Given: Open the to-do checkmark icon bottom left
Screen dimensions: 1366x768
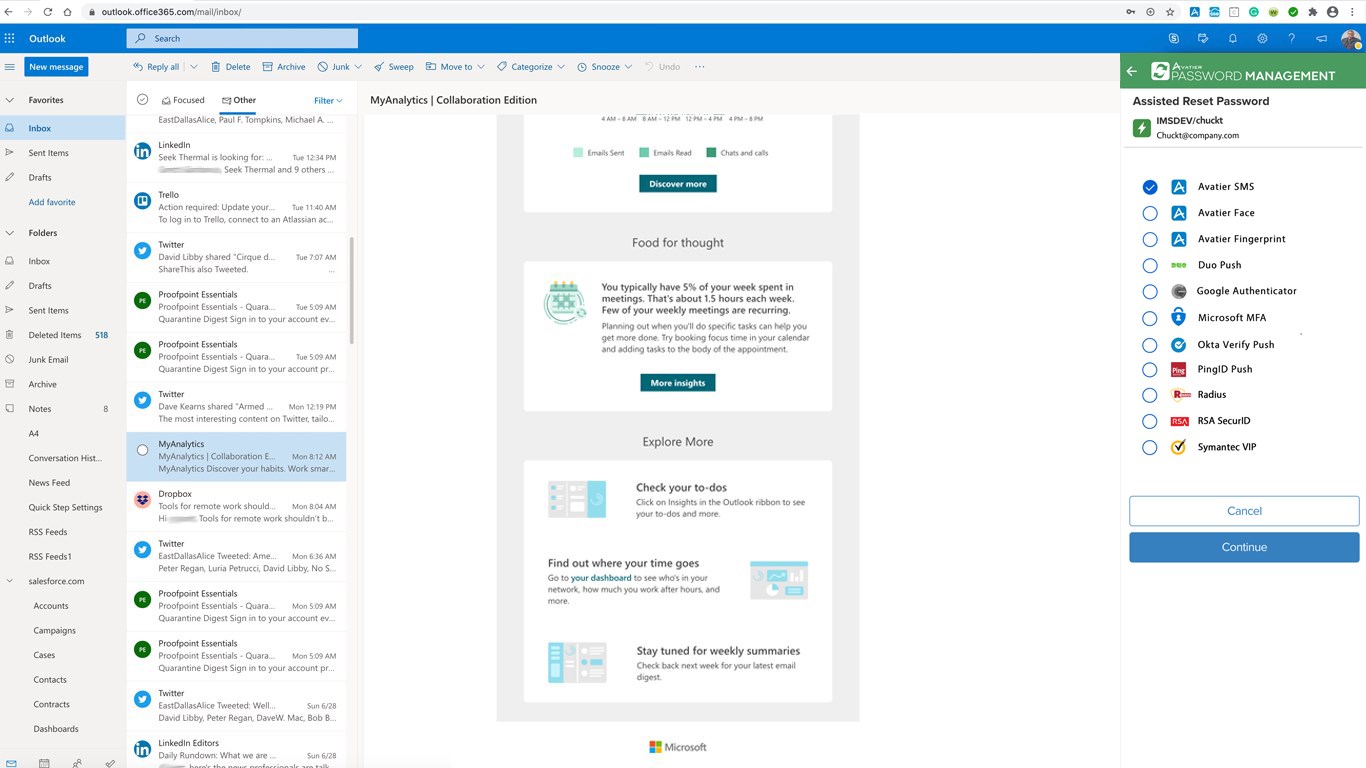Looking at the screenshot, I should [x=110, y=763].
